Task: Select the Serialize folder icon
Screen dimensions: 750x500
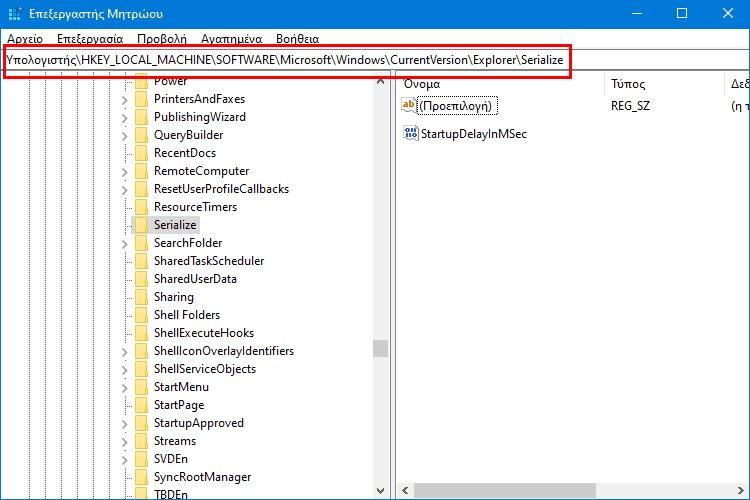Action: [x=141, y=225]
